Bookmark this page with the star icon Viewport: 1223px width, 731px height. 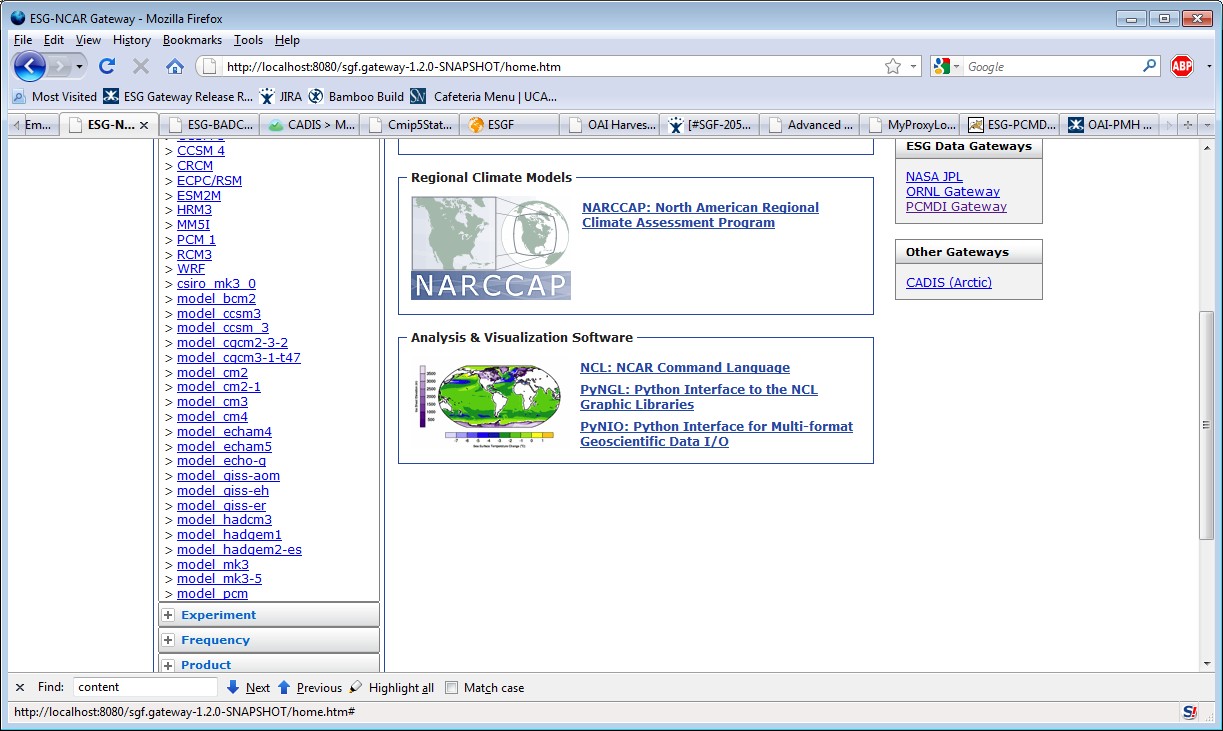(892, 66)
